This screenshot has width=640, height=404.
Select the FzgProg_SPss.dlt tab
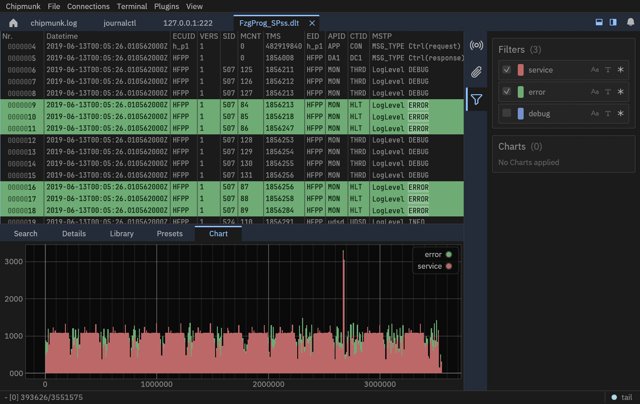pyautogui.click(x=269, y=23)
